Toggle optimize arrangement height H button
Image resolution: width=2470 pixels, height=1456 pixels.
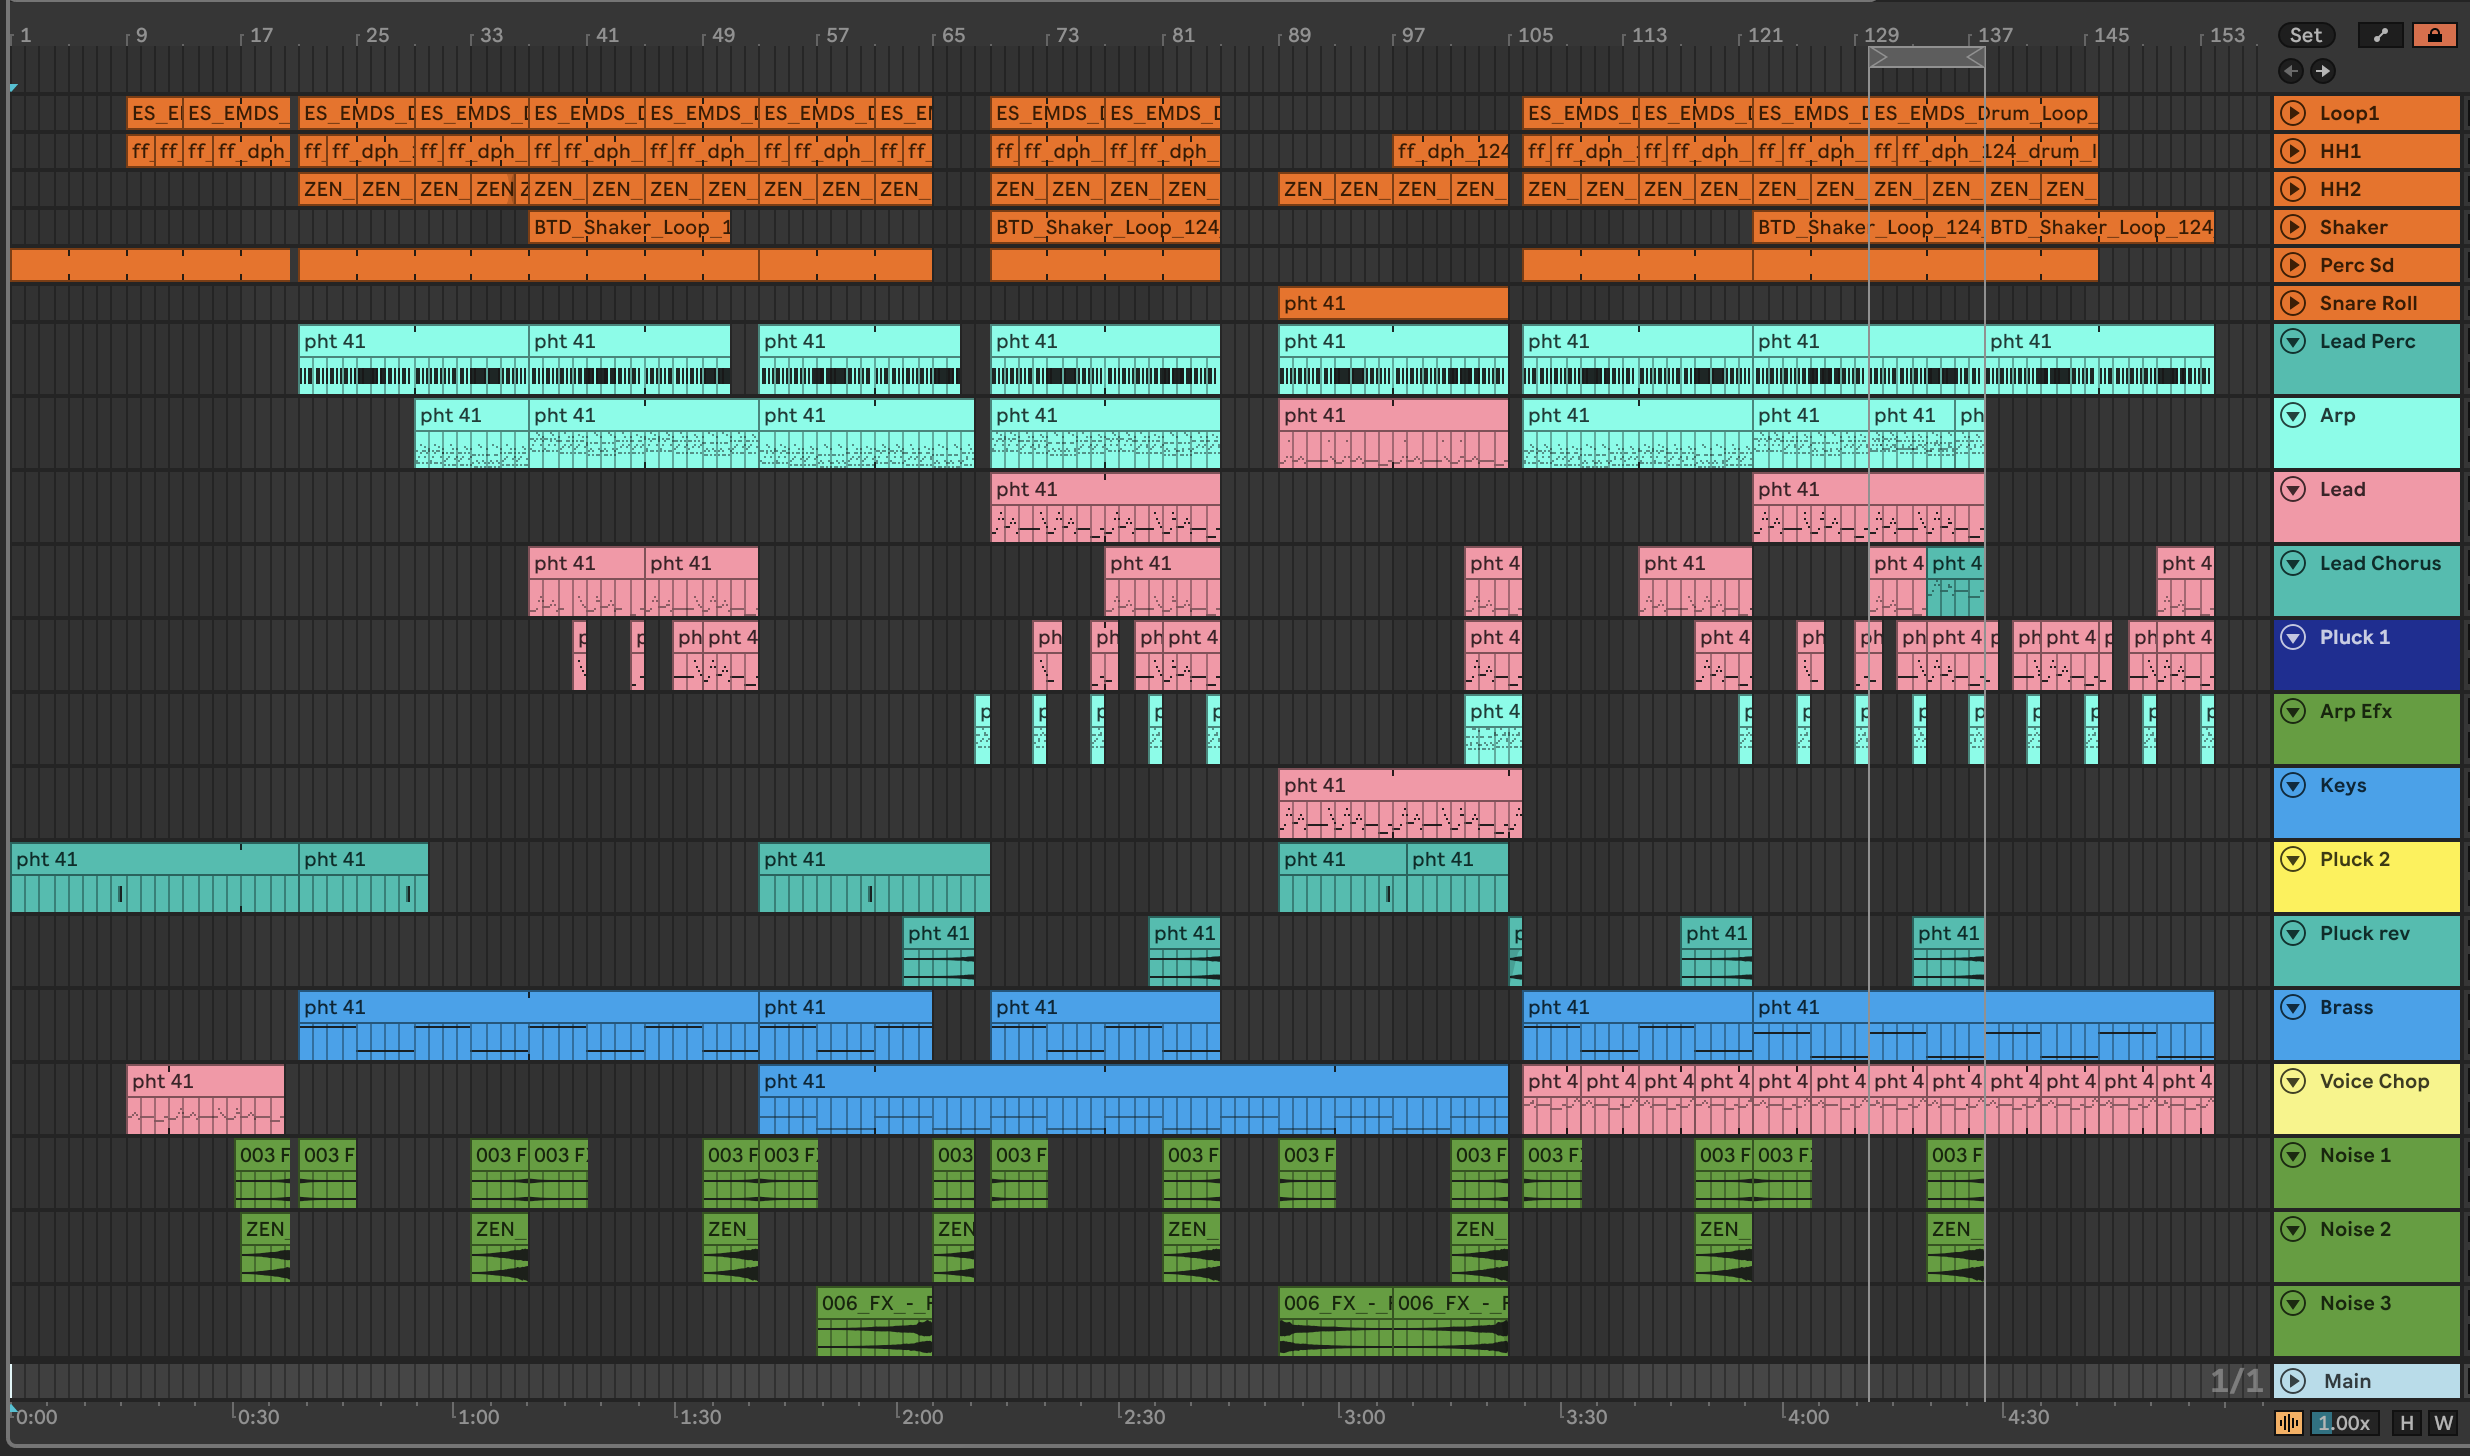tap(2406, 1423)
